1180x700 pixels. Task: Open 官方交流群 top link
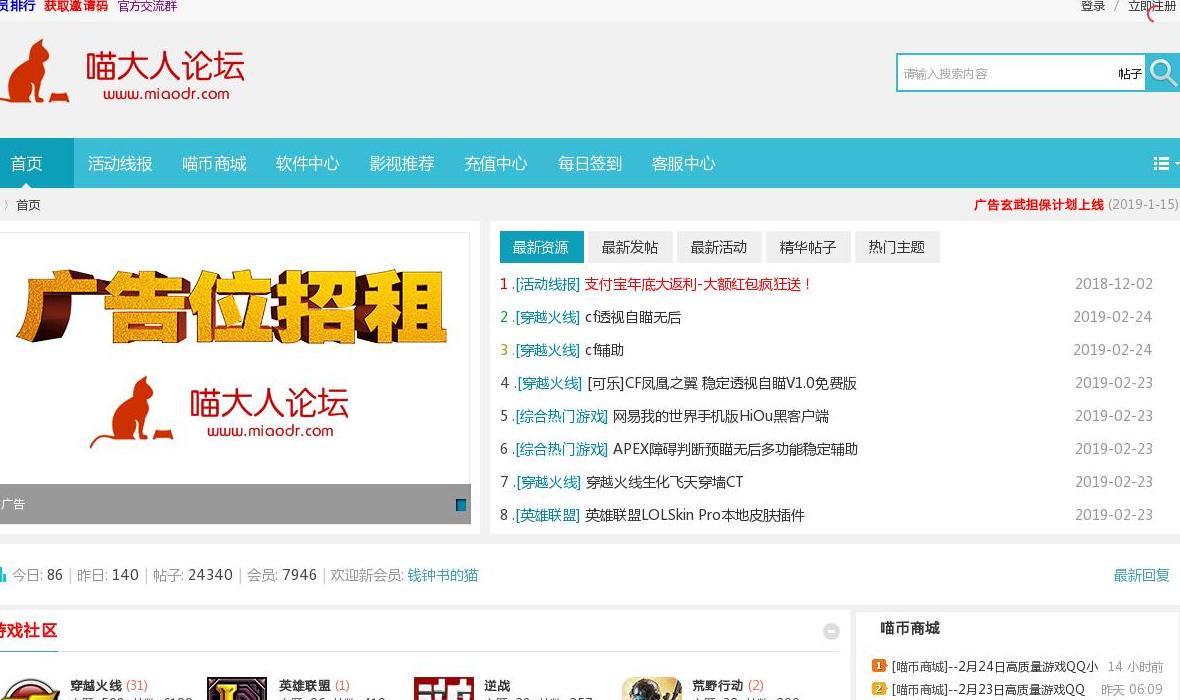click(x=148, y=6)
